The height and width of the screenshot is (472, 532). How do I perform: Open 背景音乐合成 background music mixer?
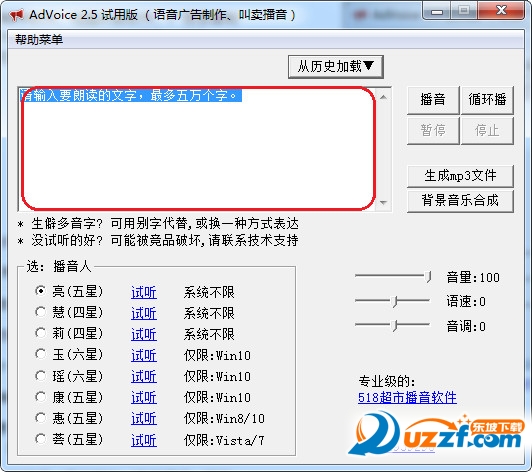pyautogui.click(x=460, y=201)
